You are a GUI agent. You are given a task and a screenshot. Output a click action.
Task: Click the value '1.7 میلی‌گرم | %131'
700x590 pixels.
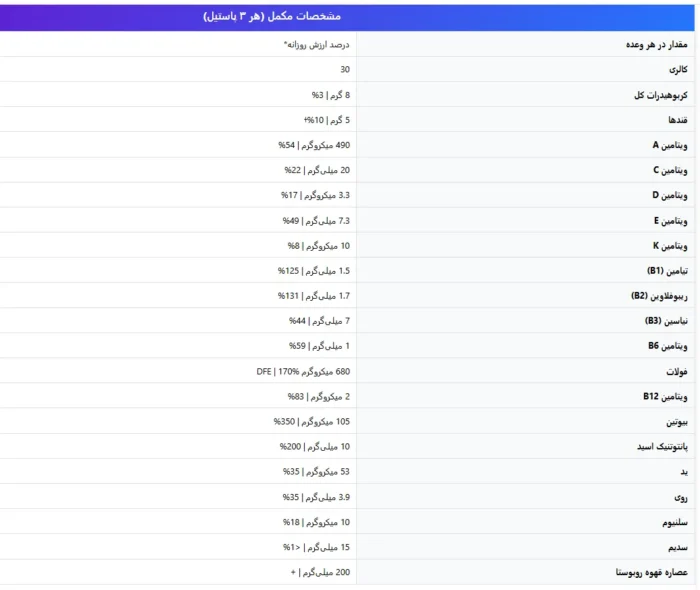pos(314,295)
